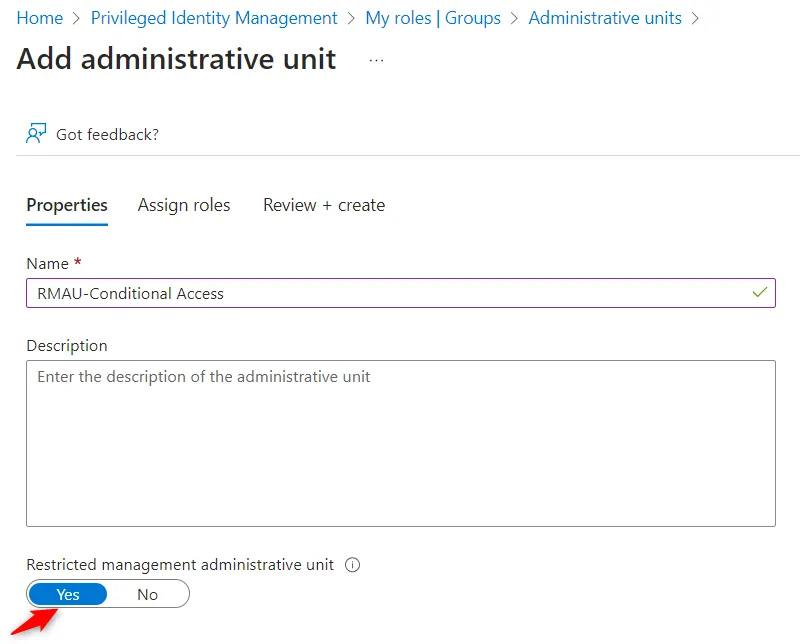Open the ellipsis more options menu
The image size is (800, 644).
376,60
